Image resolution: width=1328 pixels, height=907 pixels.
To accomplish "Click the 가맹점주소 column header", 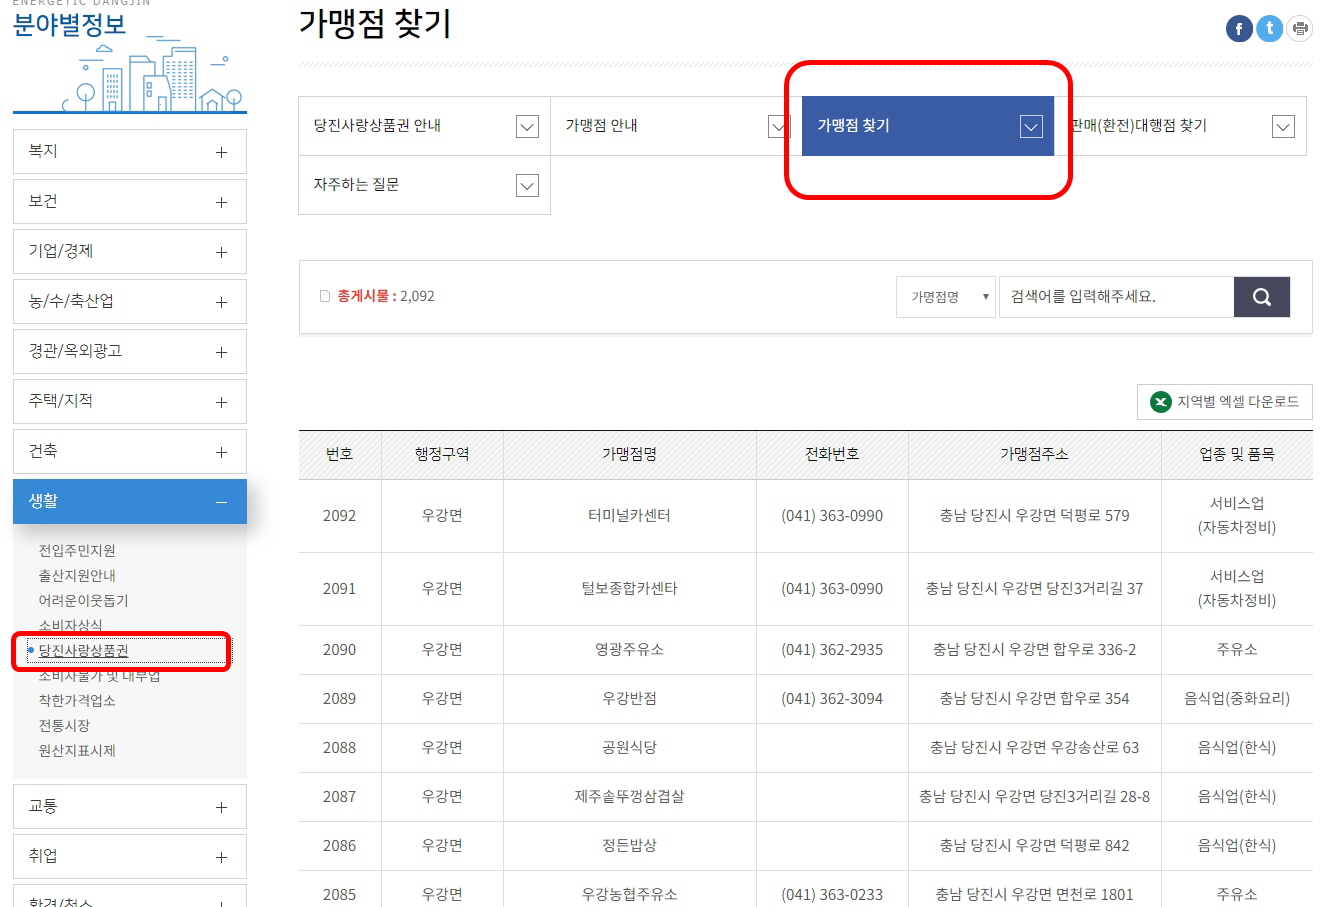I will pyautogui.click(x=1035, y=455).
